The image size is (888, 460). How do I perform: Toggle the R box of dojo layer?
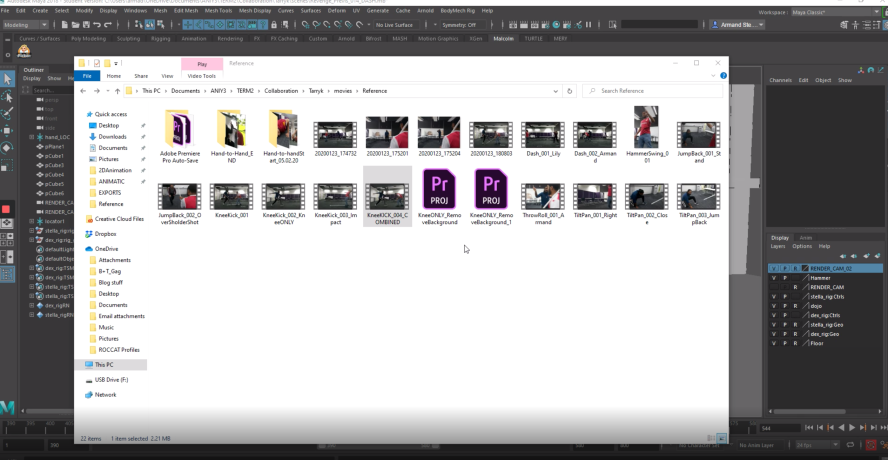click(795, 305)
